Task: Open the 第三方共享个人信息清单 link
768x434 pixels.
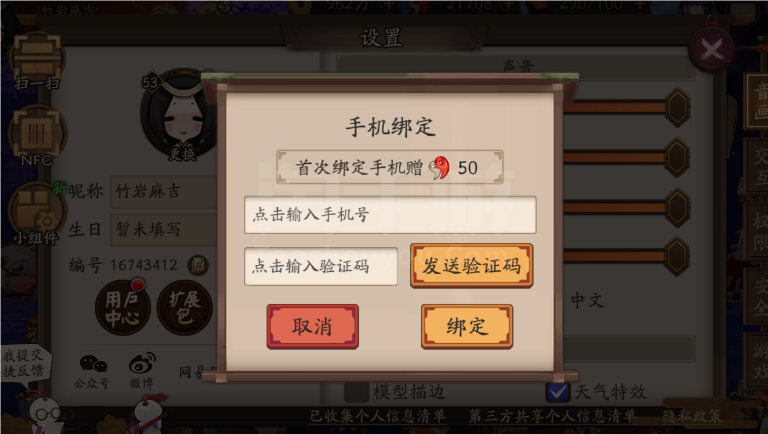Action: click(x=552, y=416)
